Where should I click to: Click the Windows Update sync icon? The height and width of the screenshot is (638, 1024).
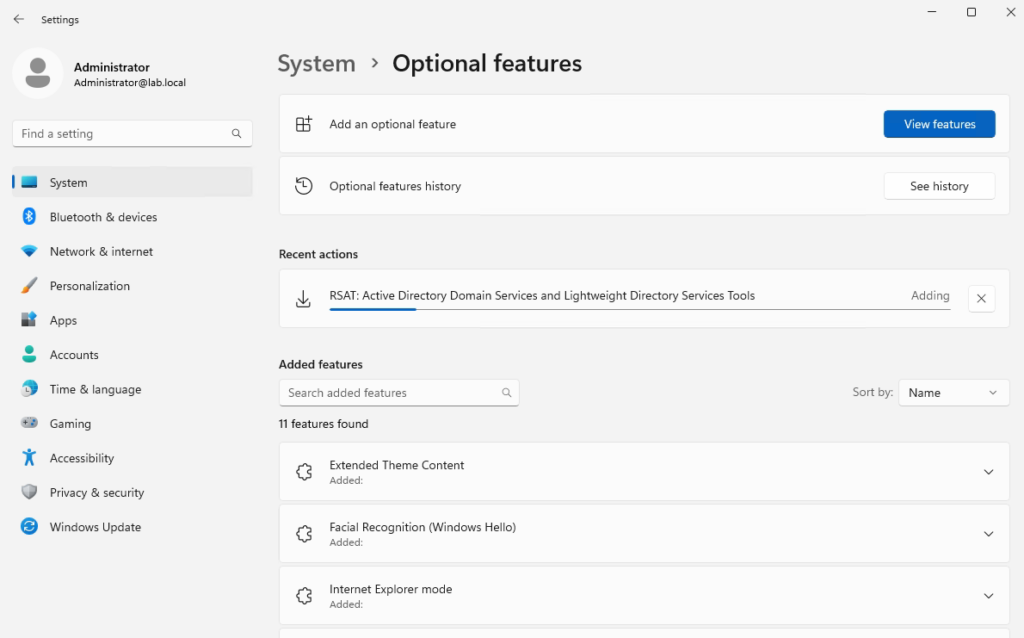pos(29,526)
